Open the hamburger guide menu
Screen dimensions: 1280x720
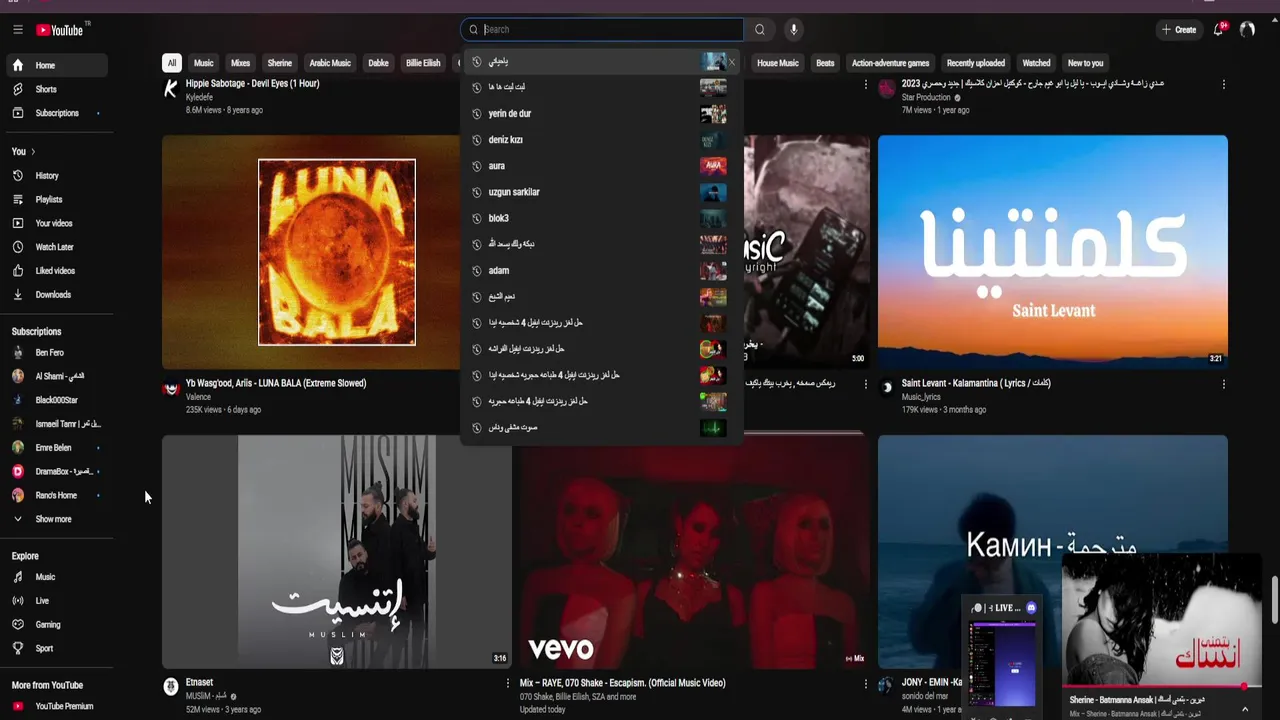tap(18, 30)
